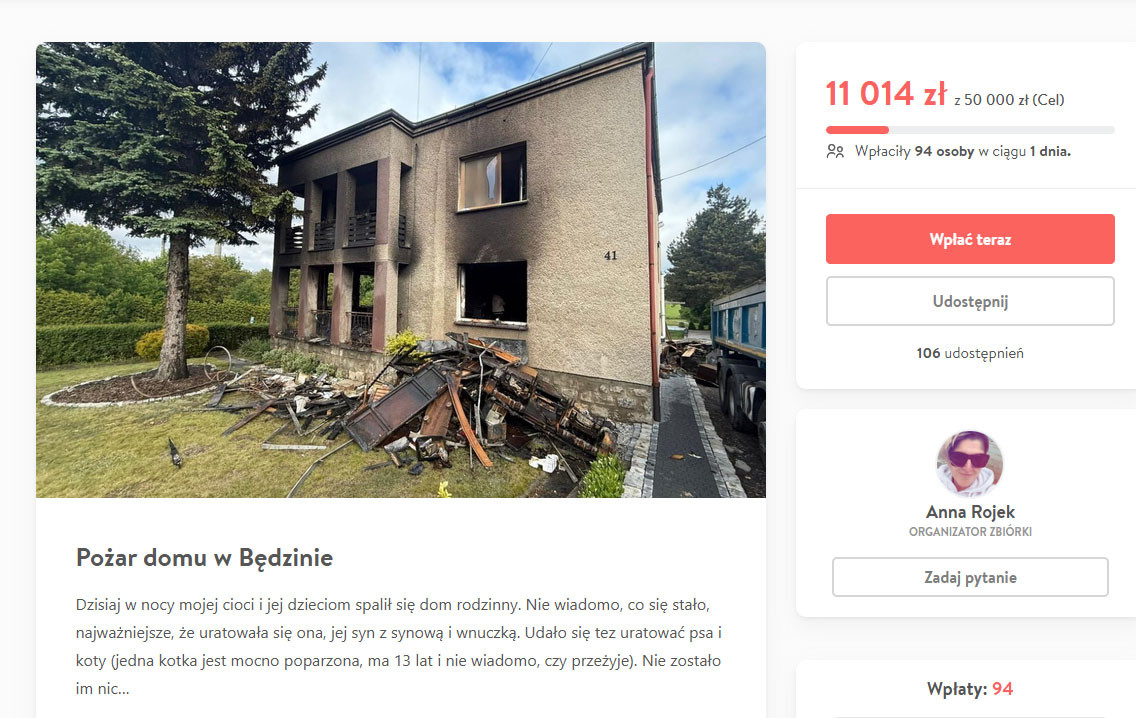Click the people icon beside "Wpłaciły 94 osoby"

tap(835, 151)
